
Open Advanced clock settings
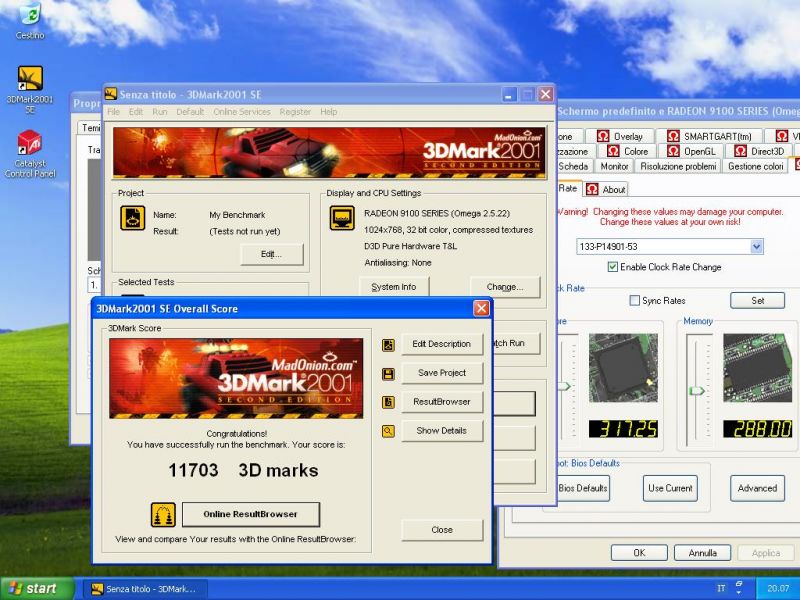(757, 488)
